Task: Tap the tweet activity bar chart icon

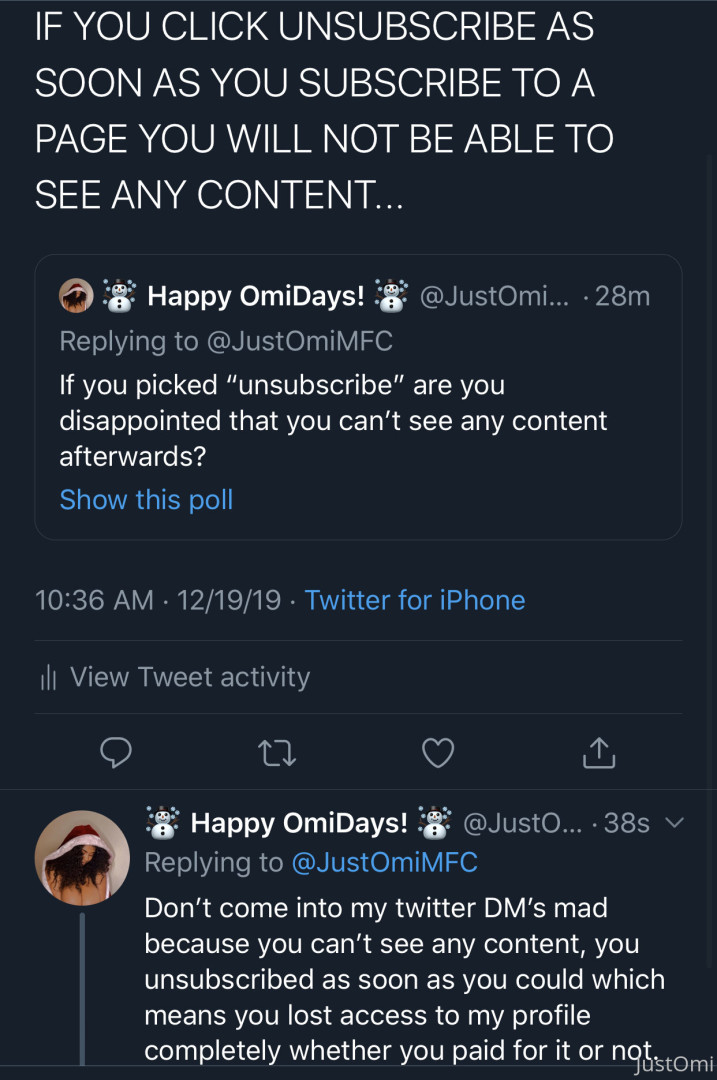Action: pyautogui.click(x=47, y=678)
